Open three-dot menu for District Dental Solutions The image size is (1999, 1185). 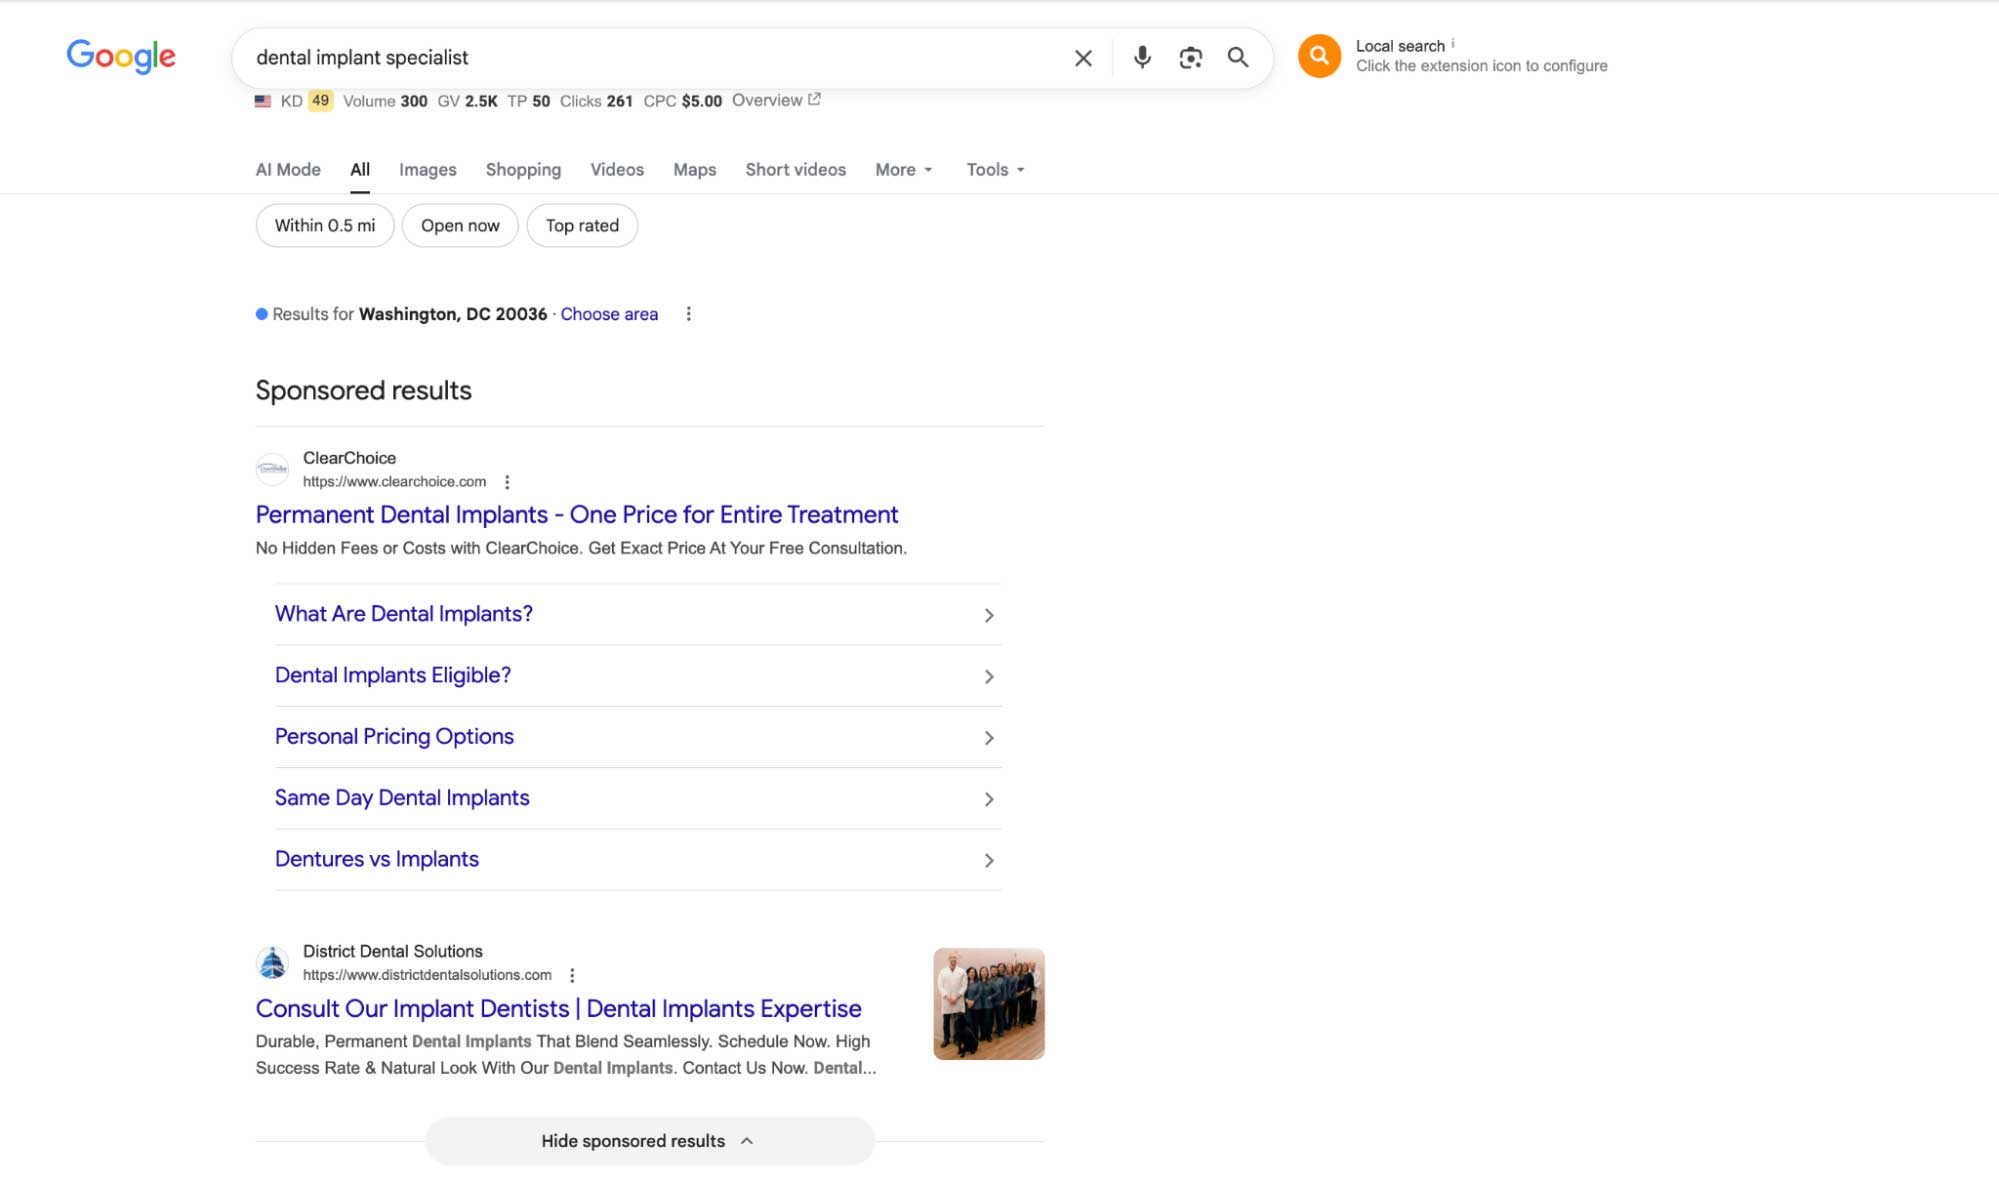572,975
